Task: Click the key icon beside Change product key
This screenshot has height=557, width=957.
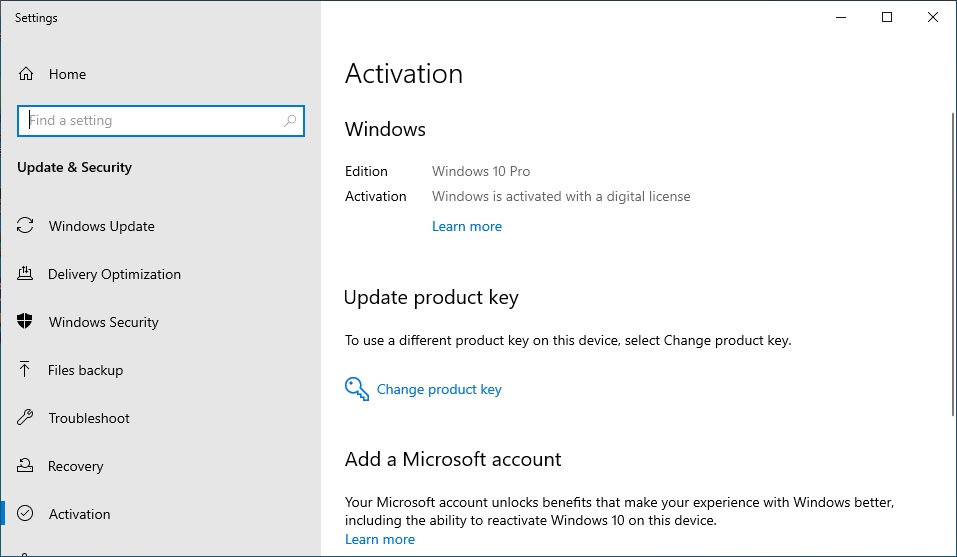Action: click(x=357, y=389)
